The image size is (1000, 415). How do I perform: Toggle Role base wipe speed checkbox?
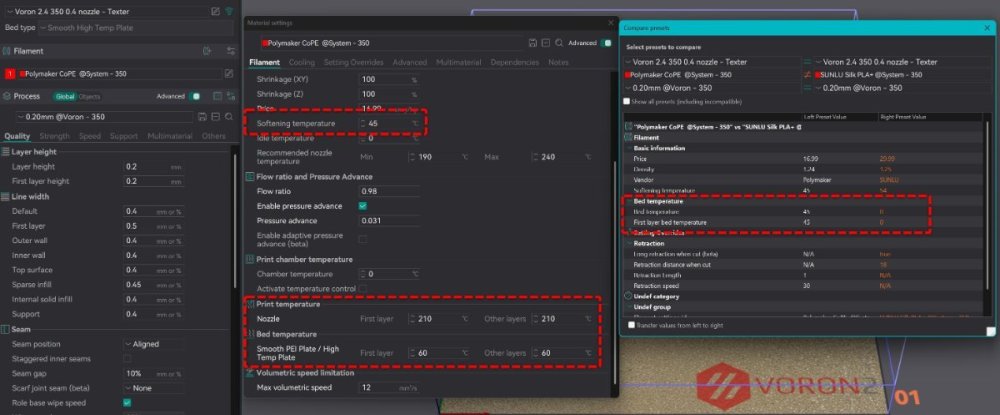click(127, 403)
